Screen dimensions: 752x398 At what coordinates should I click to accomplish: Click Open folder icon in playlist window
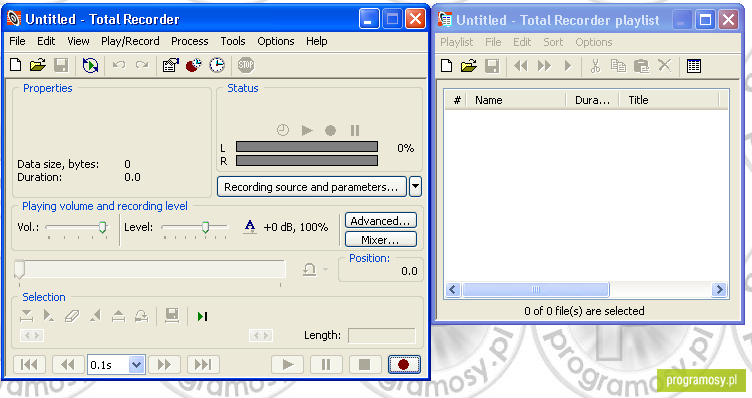469,66
